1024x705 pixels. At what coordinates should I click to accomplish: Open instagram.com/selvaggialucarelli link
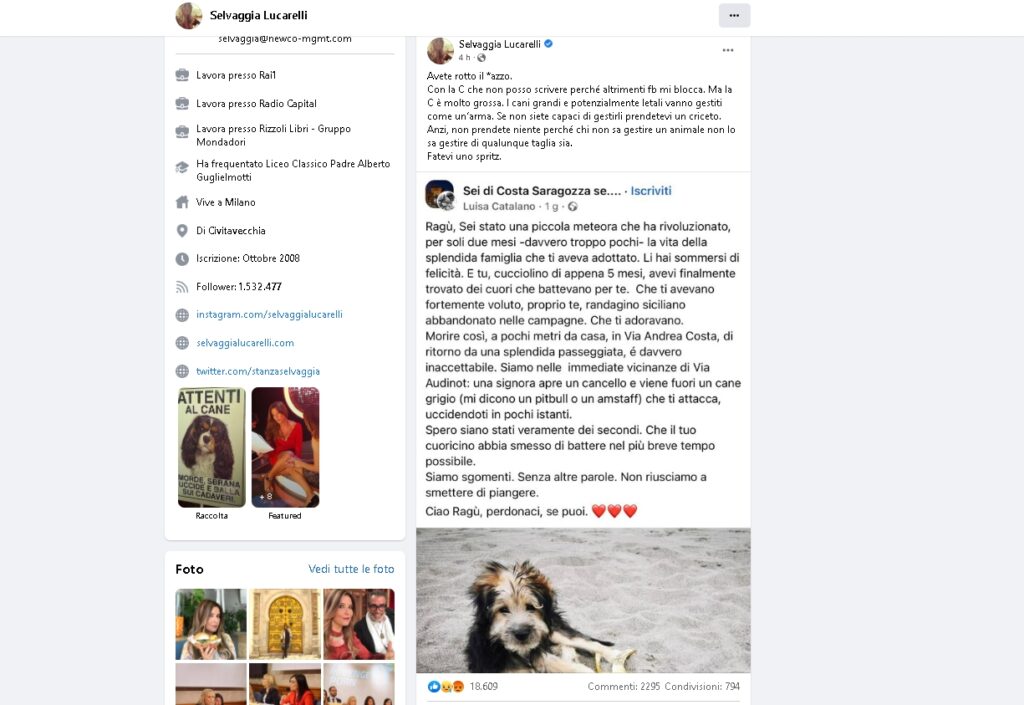269,315
